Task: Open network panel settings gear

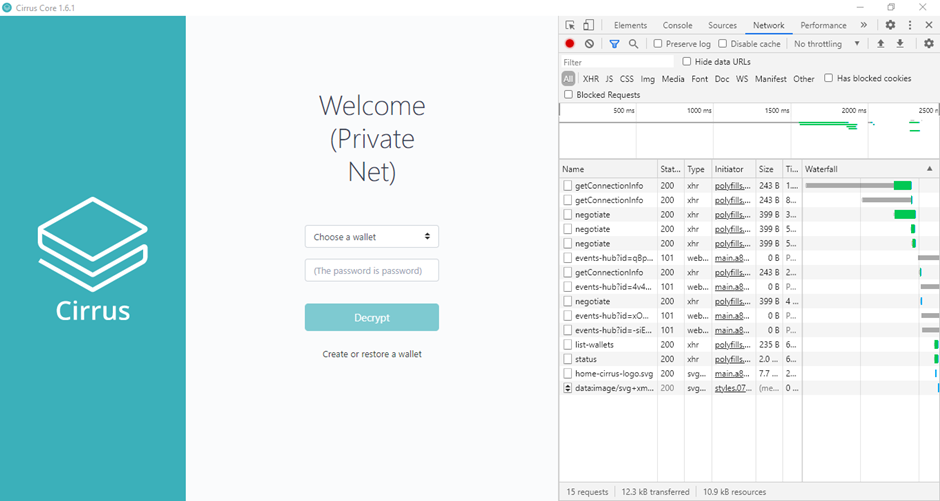Action: pyautogui.click(x=929, y=44)
